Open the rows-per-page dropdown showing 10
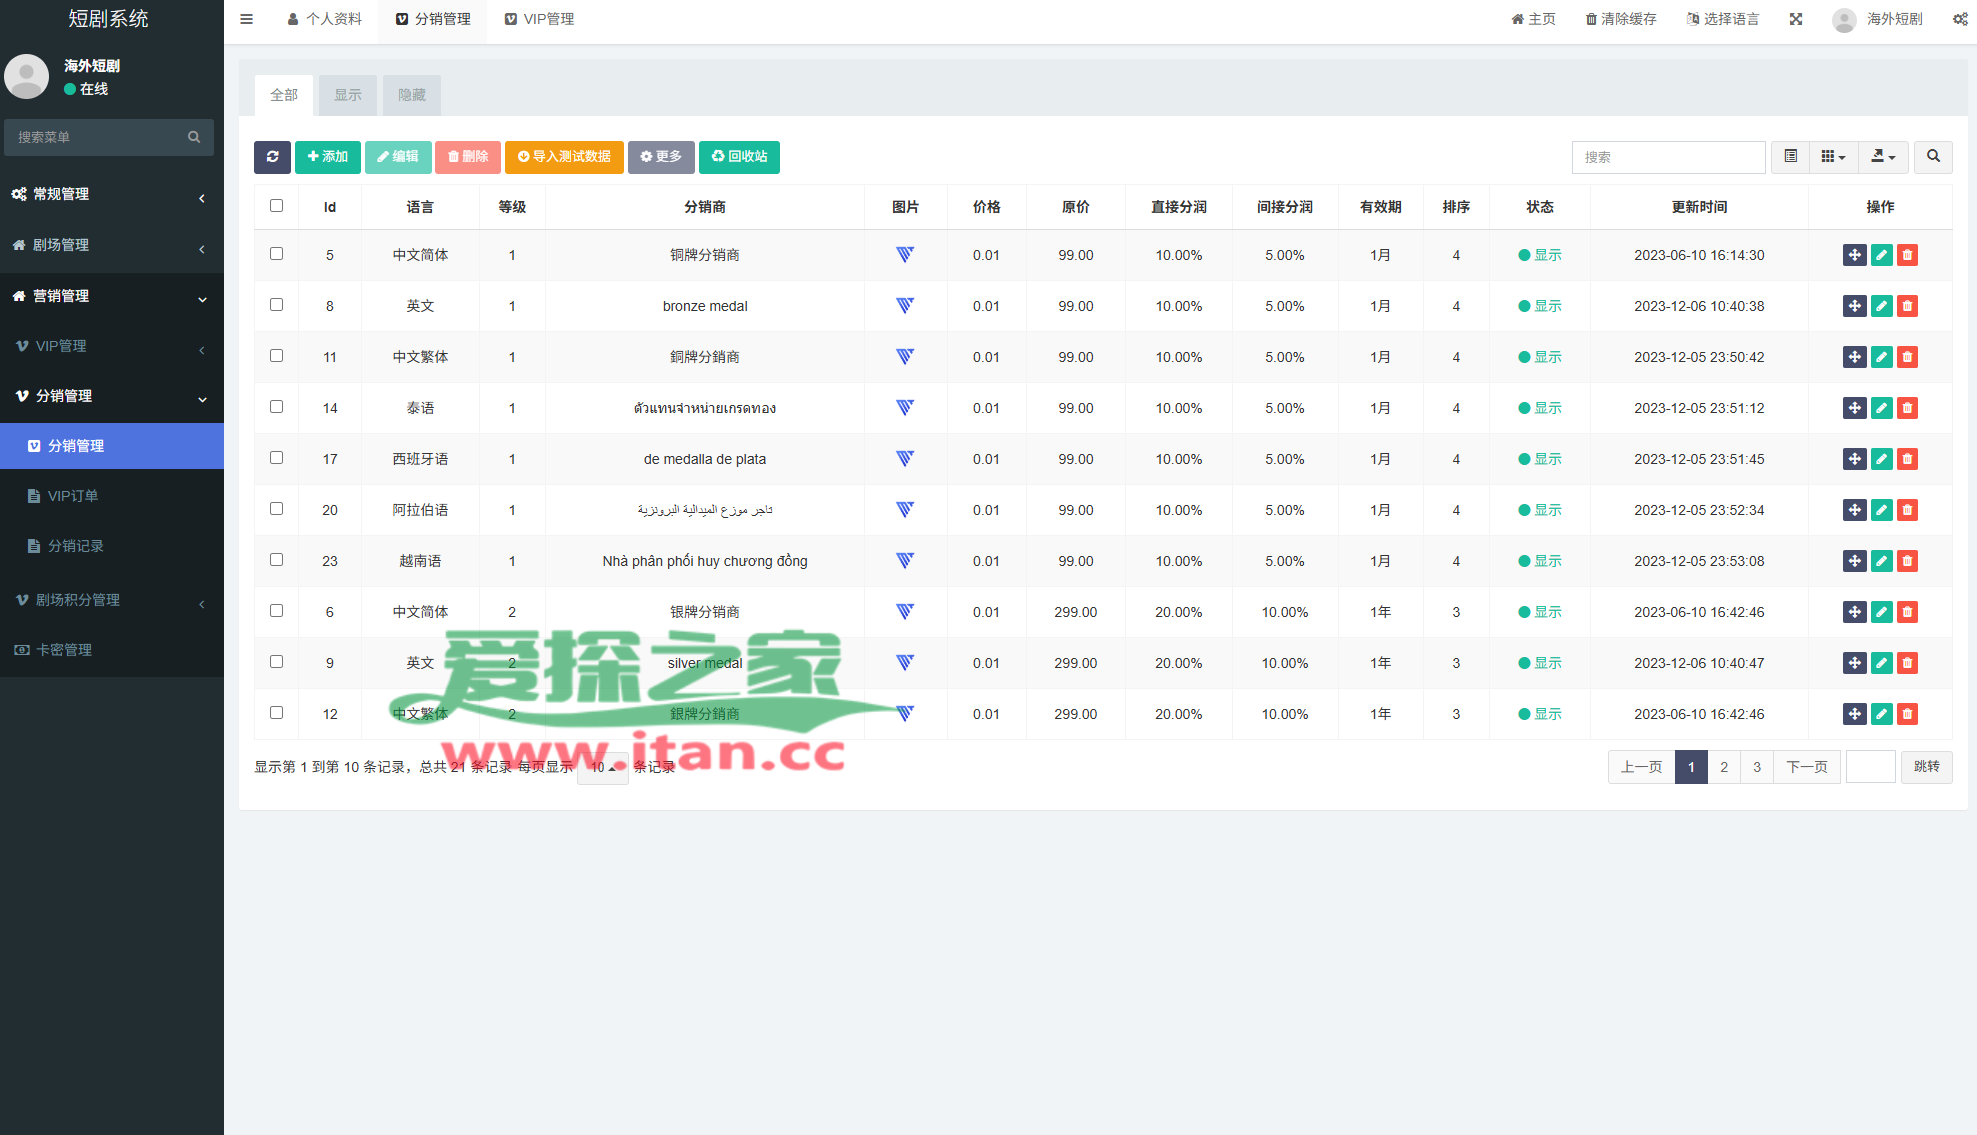The height and width of the screenshot is (1135, 1977). pyautogui.click(x=602, y=767)
